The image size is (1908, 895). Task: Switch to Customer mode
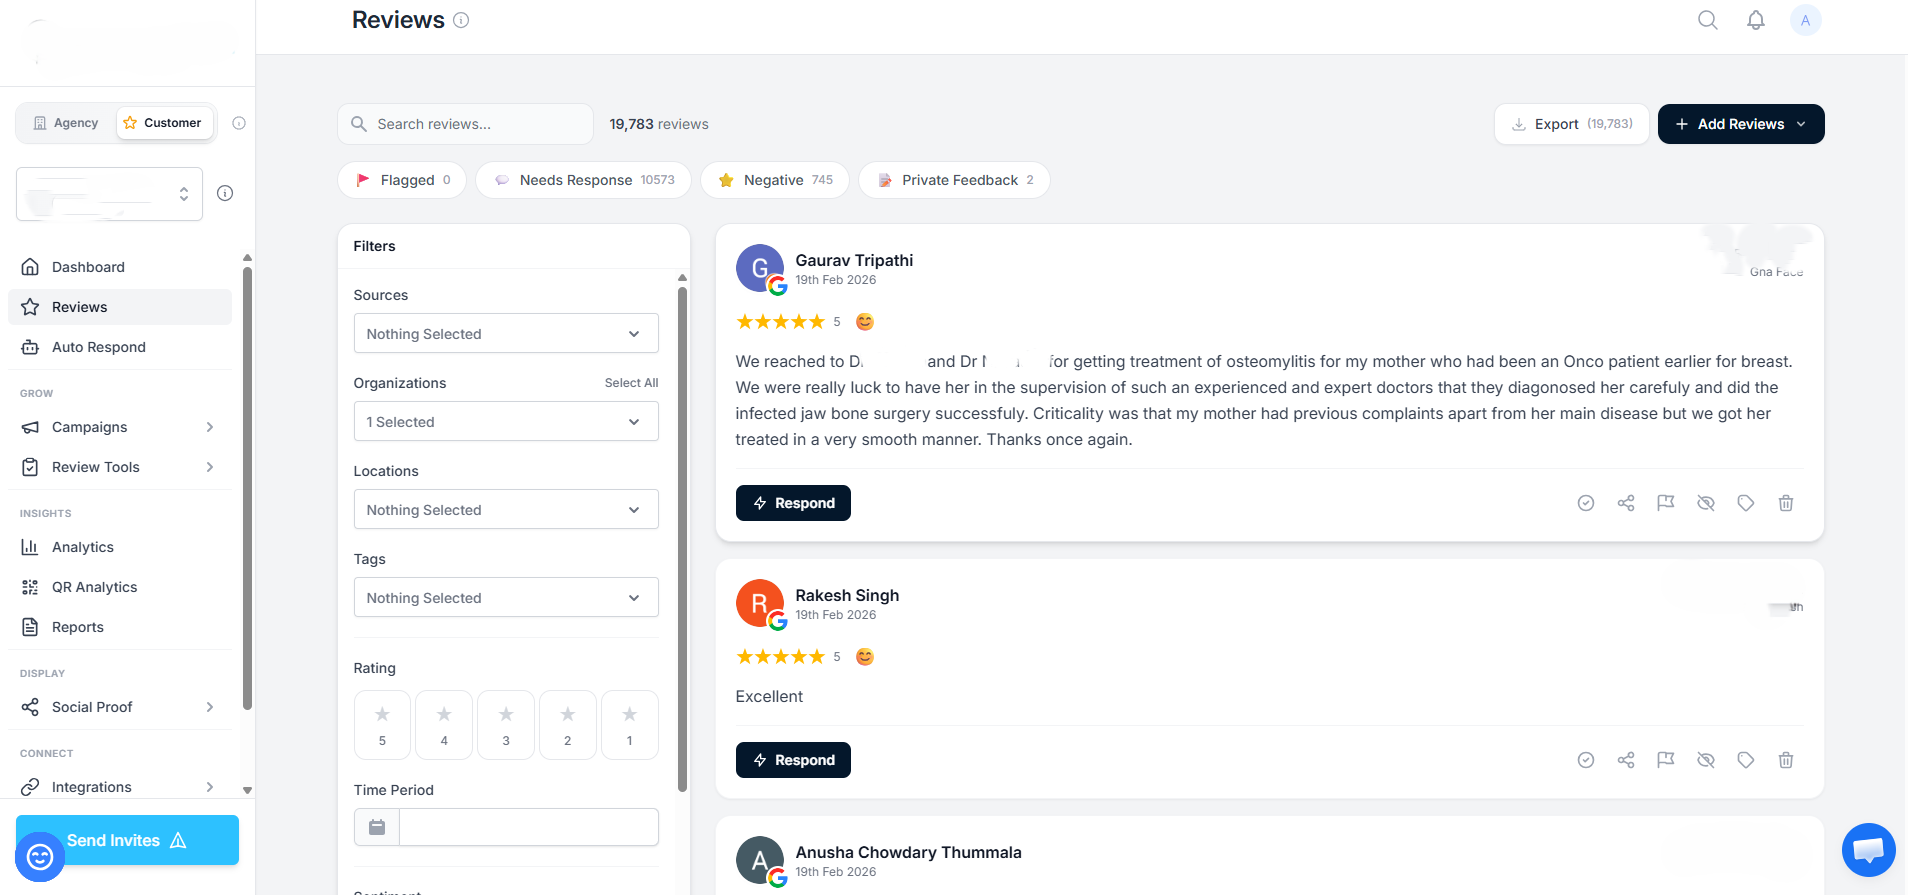point(164,123)
